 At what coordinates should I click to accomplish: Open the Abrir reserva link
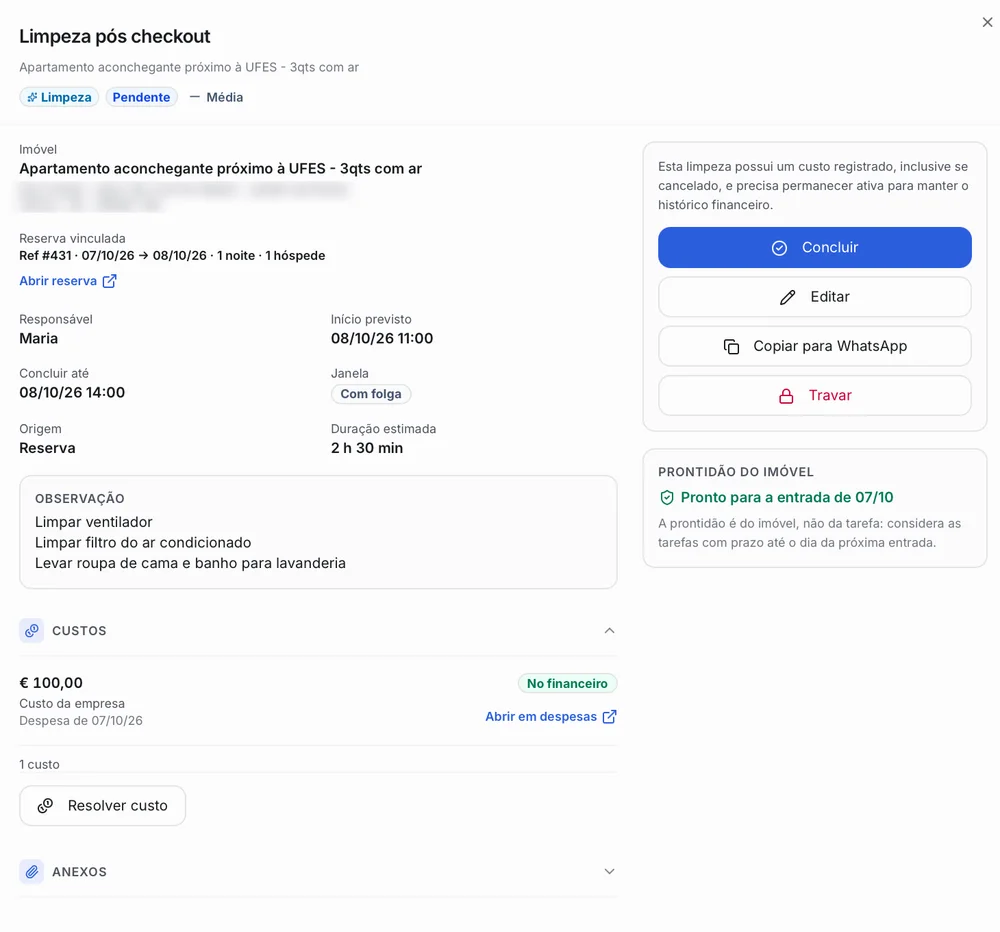68,281
